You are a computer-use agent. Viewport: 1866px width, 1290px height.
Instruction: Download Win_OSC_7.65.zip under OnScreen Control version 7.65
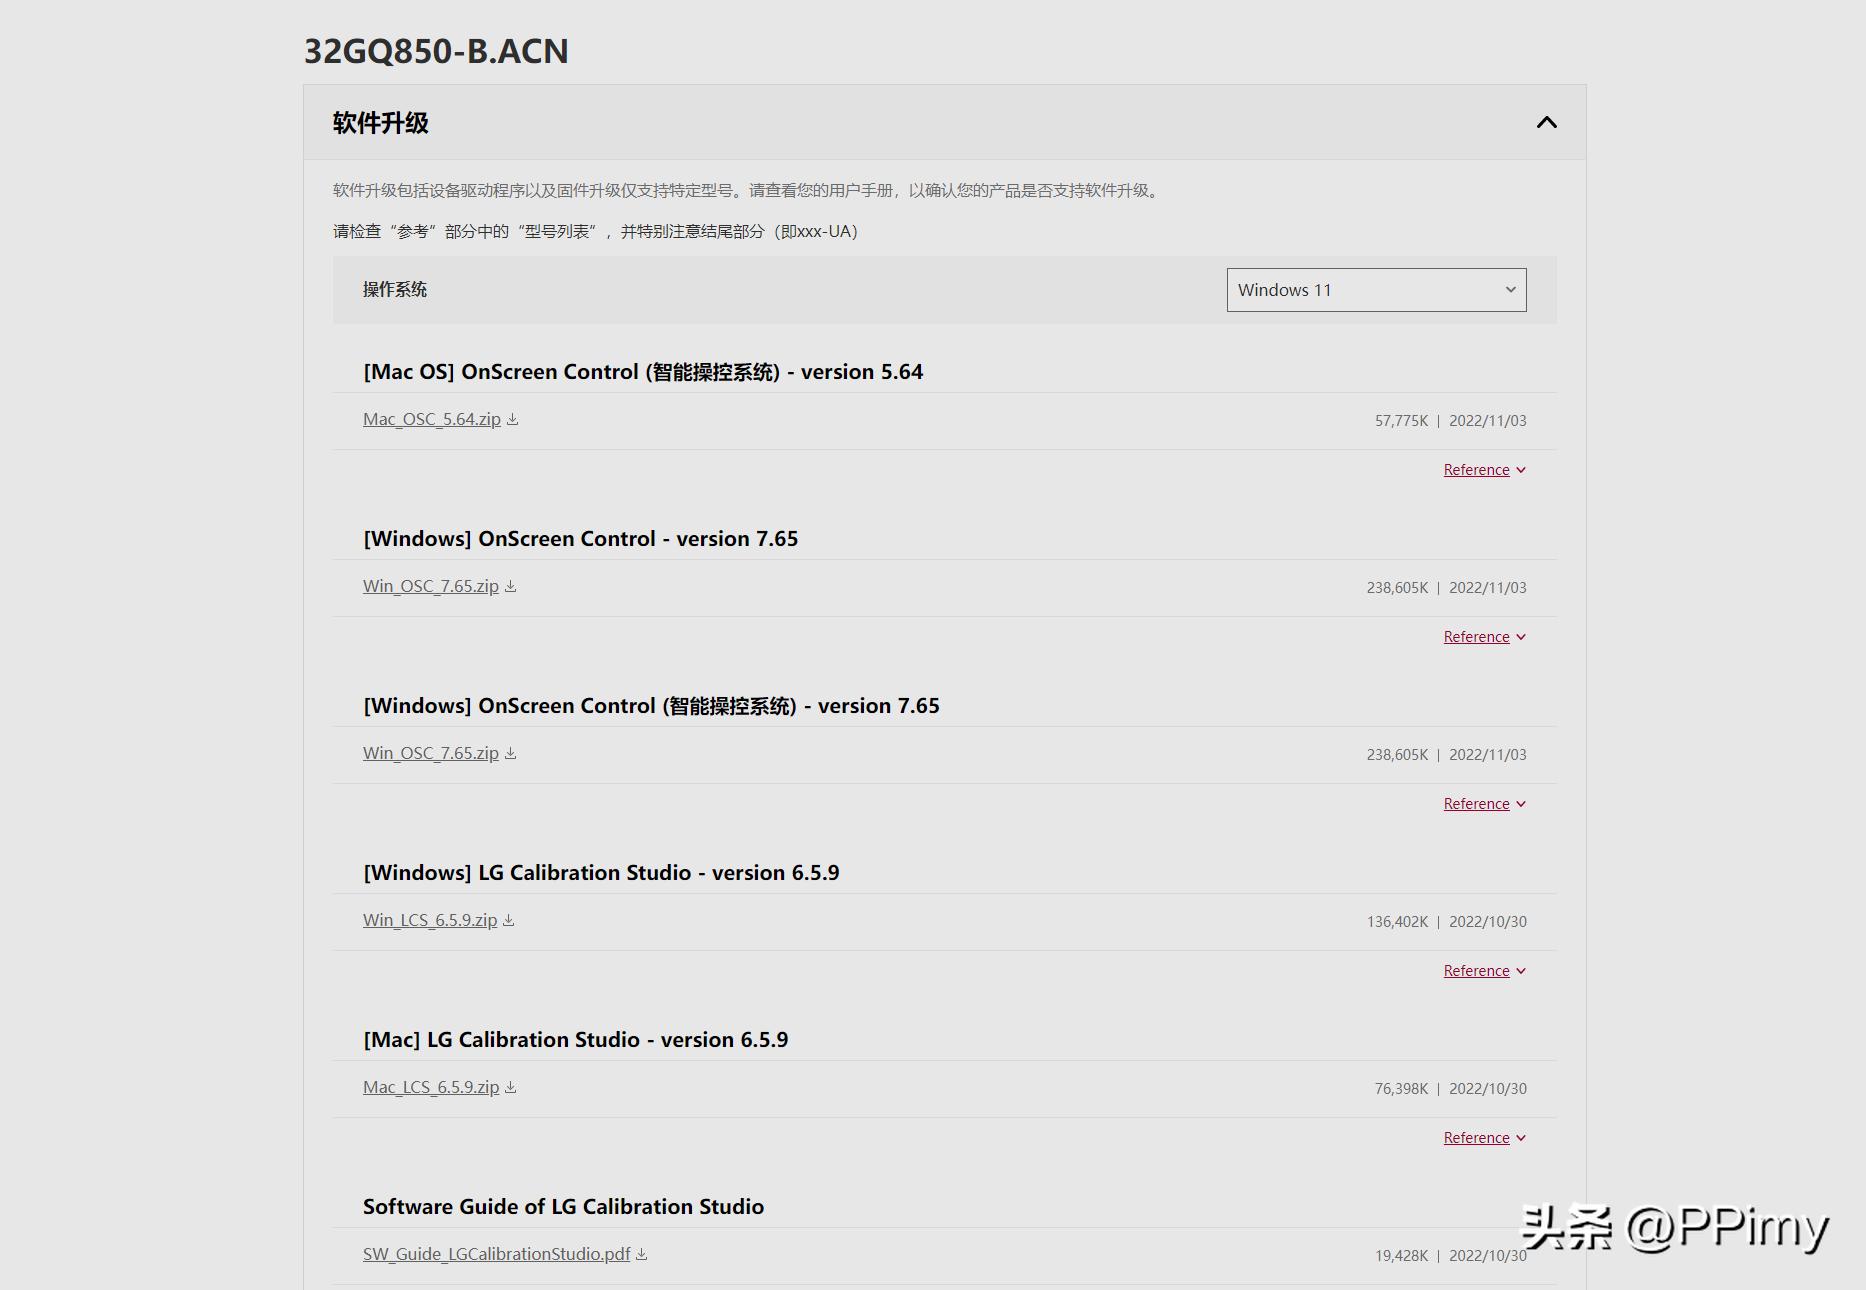[x=431, y=586]
